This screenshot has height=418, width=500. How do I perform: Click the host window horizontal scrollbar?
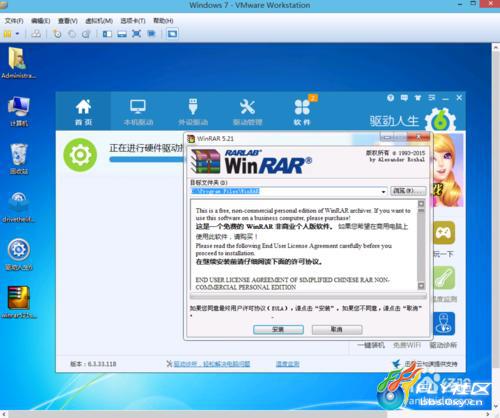pos(247,414)
